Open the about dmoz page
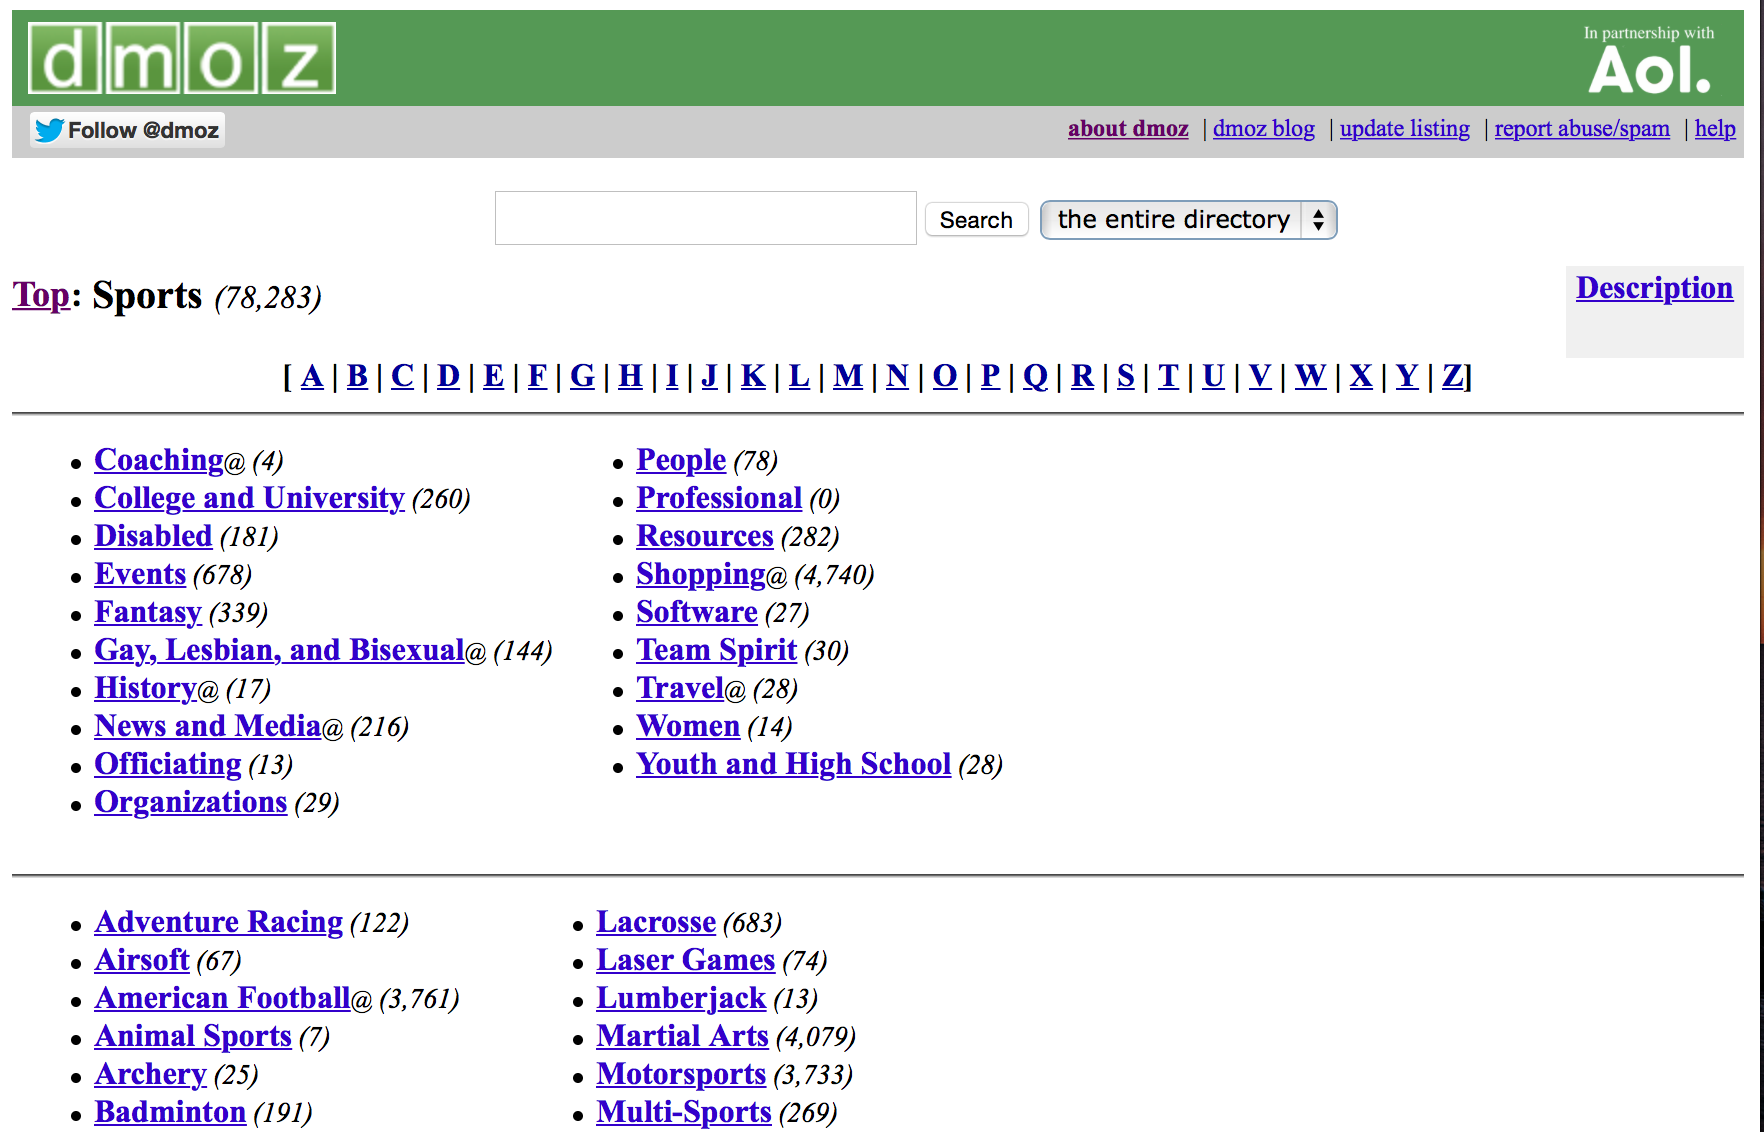 point(1127,129)
